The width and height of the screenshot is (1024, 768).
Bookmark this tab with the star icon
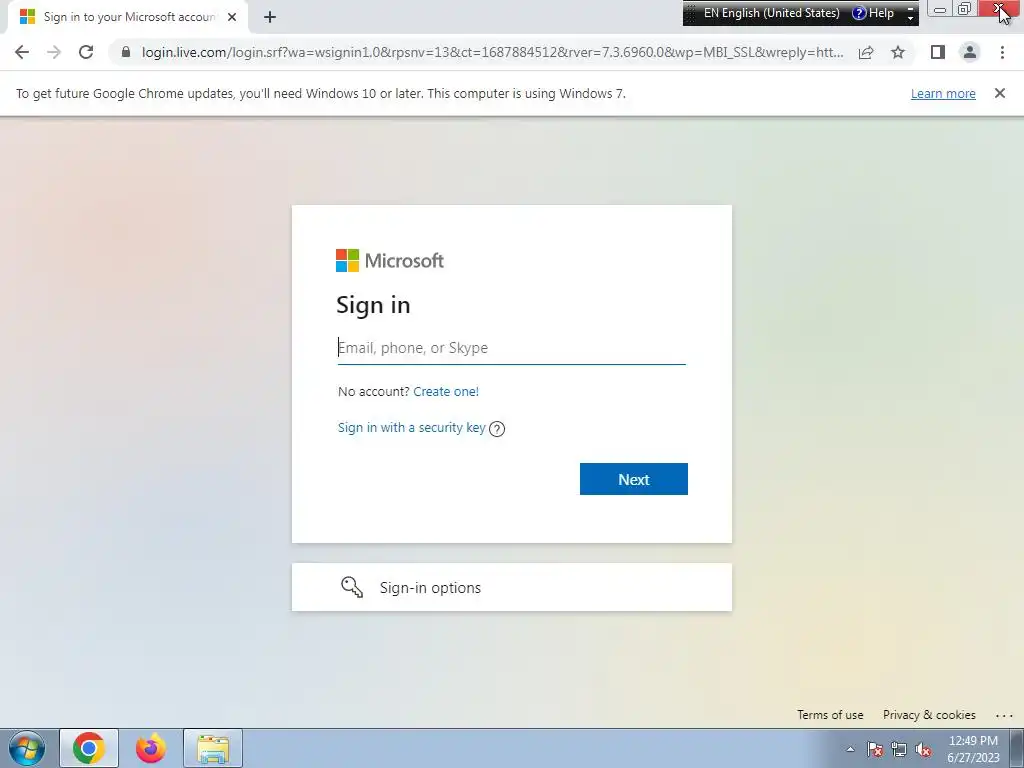point(898,52)
